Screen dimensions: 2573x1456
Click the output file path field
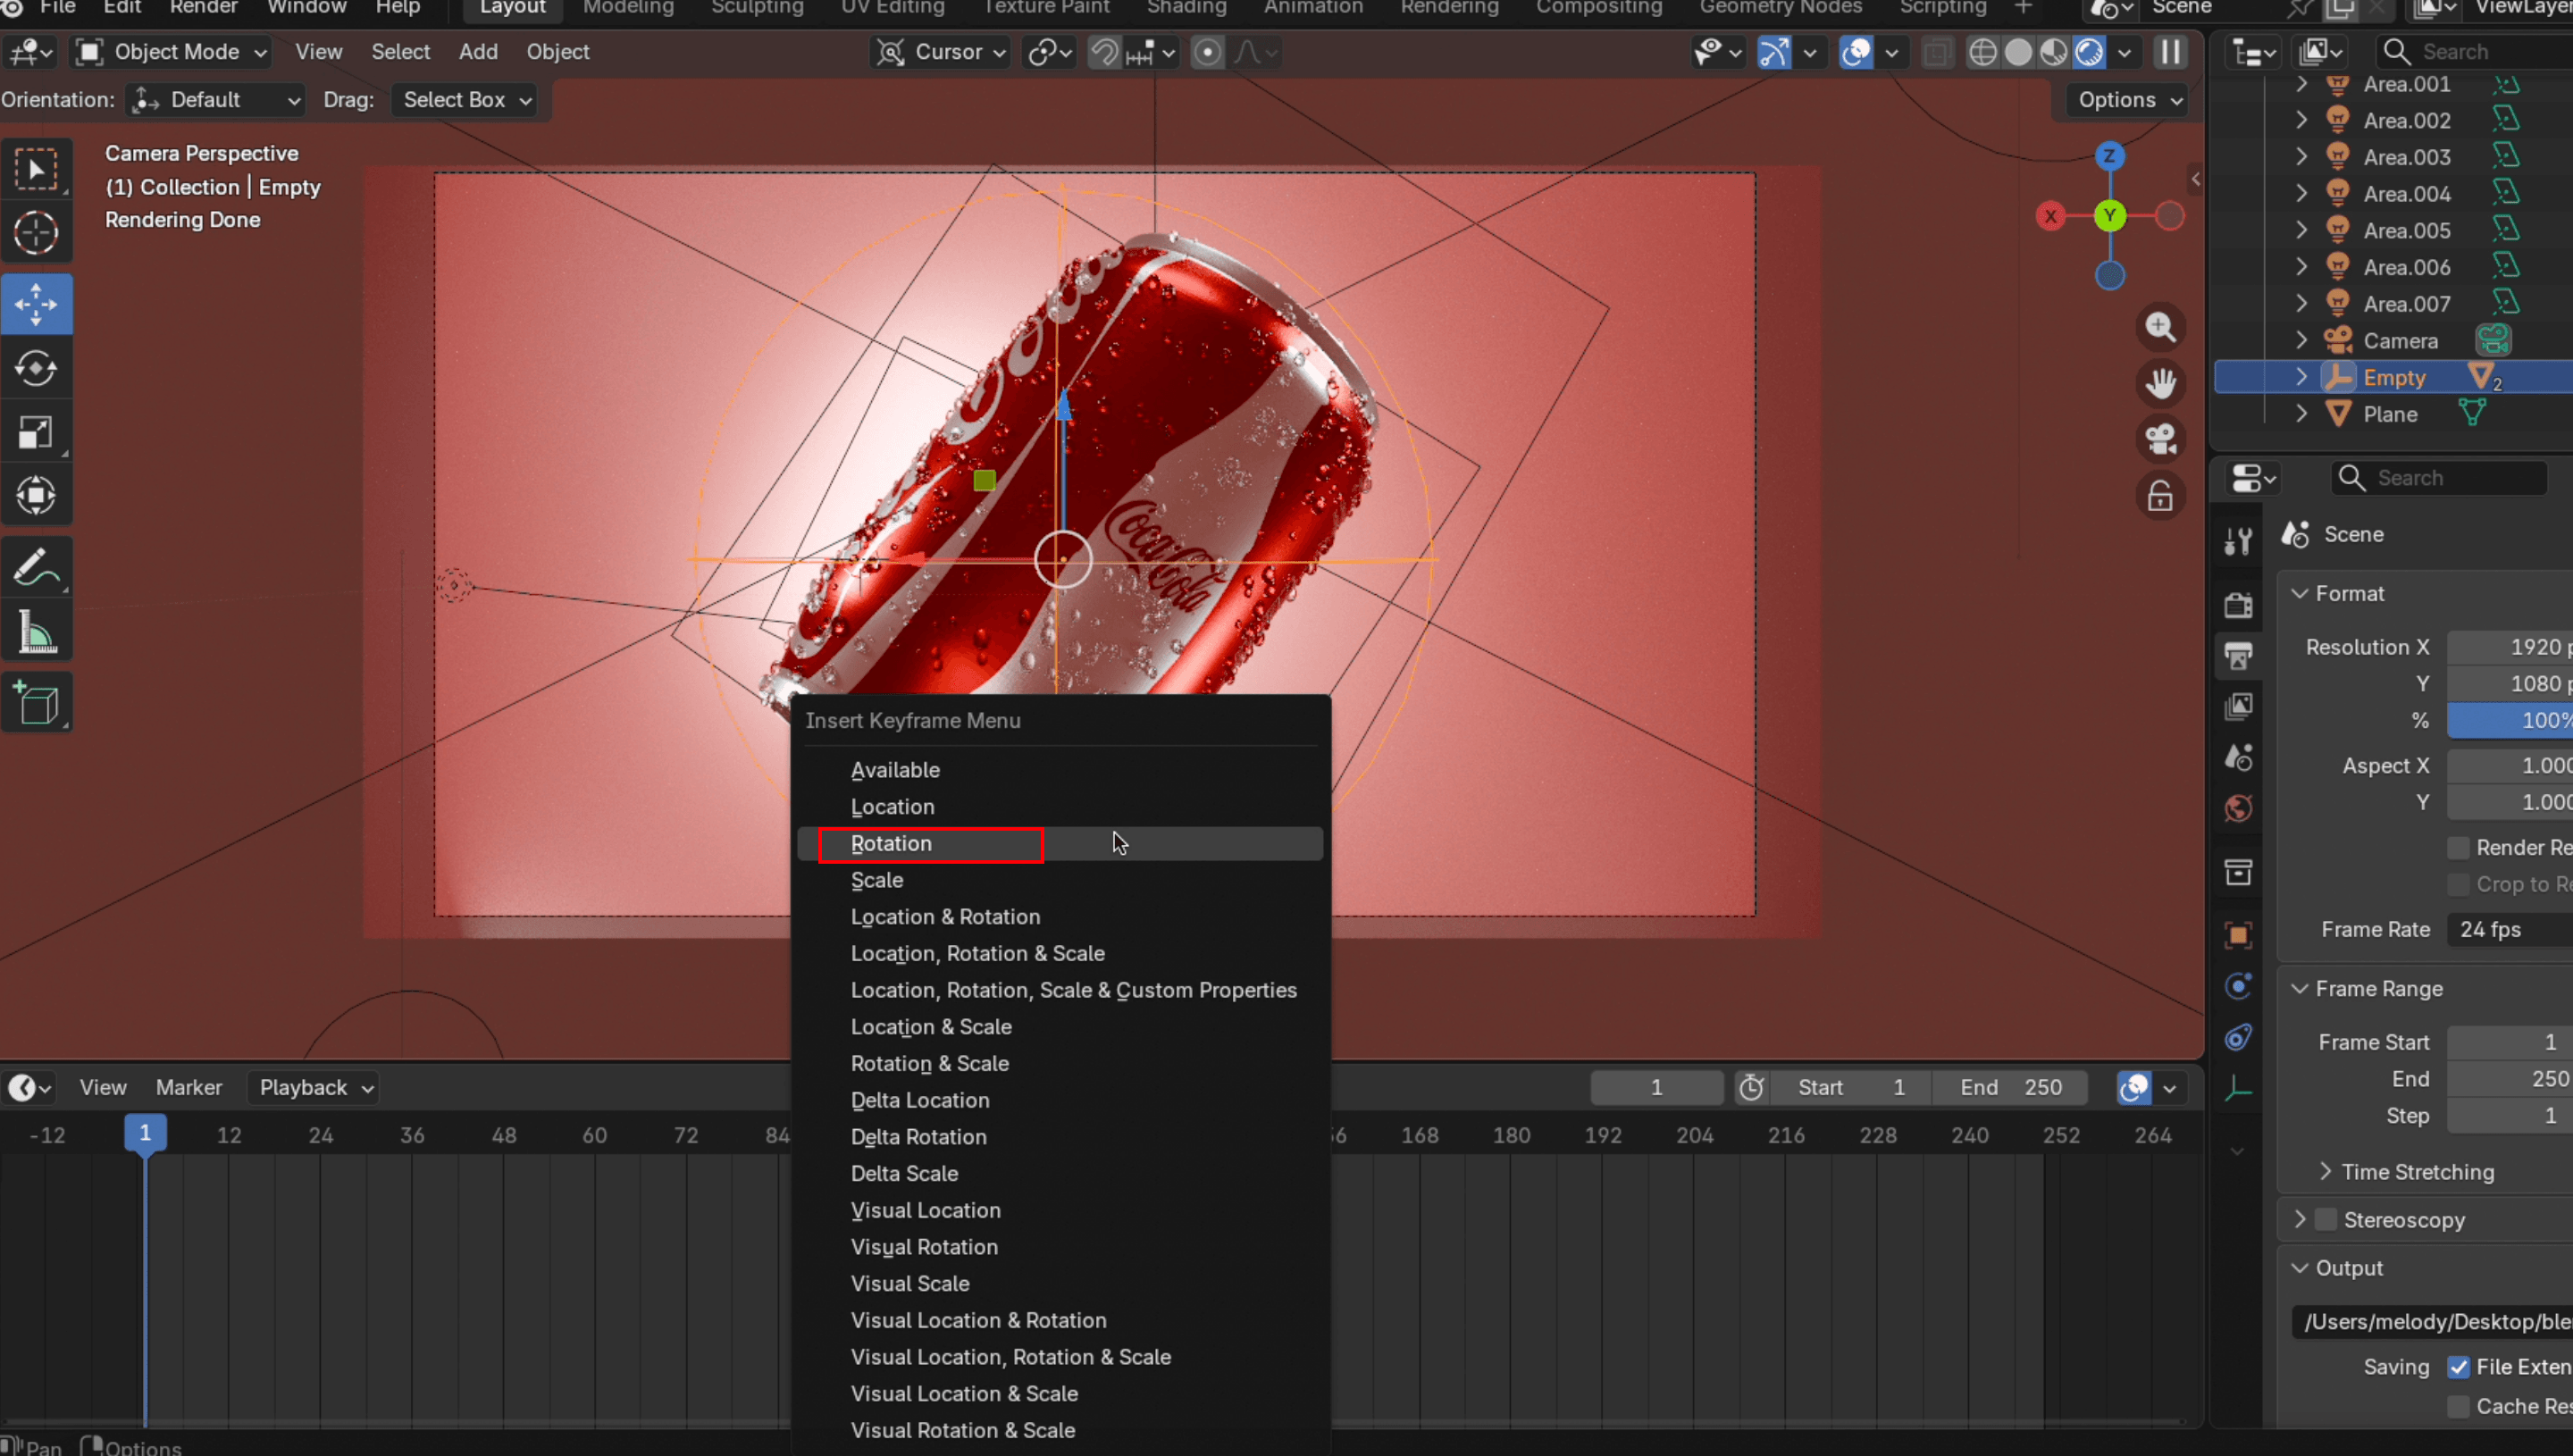pyautogui.click(x=2432, y=1322)
